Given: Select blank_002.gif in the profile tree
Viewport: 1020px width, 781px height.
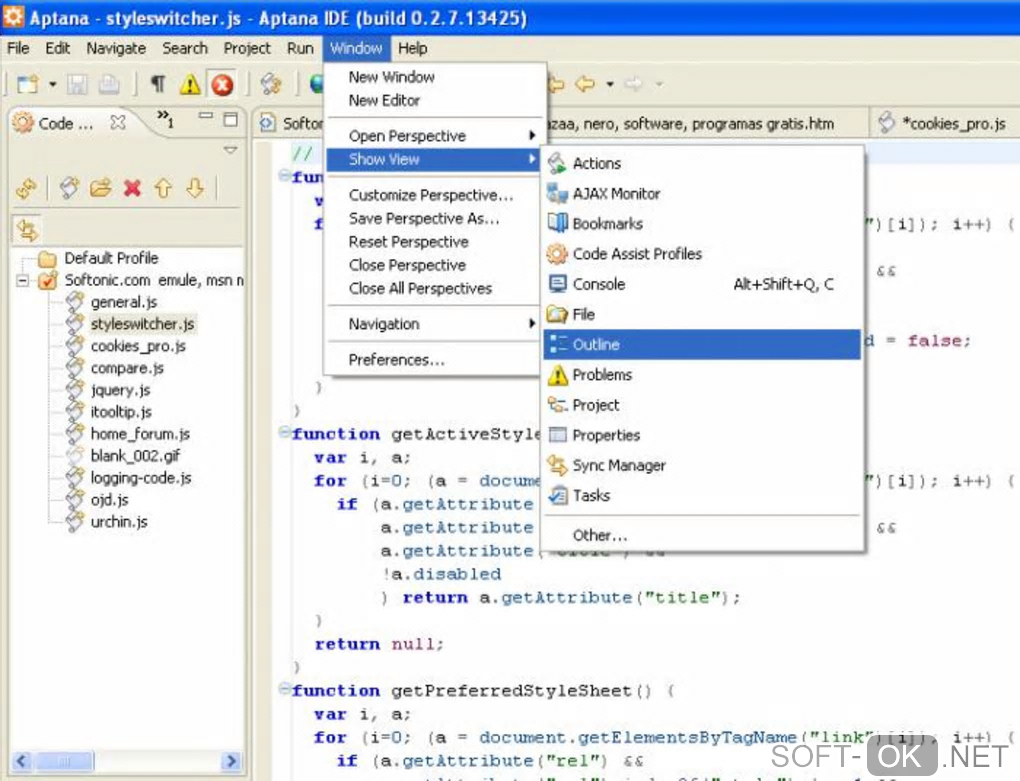Looking at the screenshot, I should coord(135,456).
